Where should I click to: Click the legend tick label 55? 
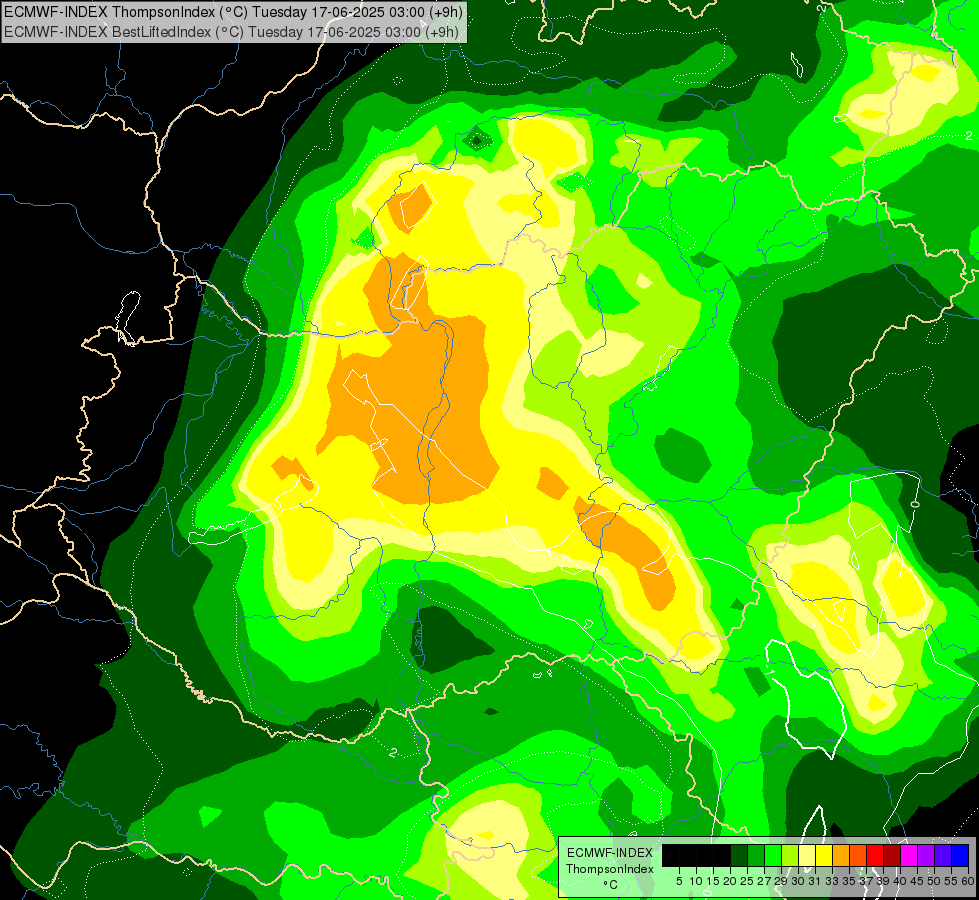coord(950,881)
